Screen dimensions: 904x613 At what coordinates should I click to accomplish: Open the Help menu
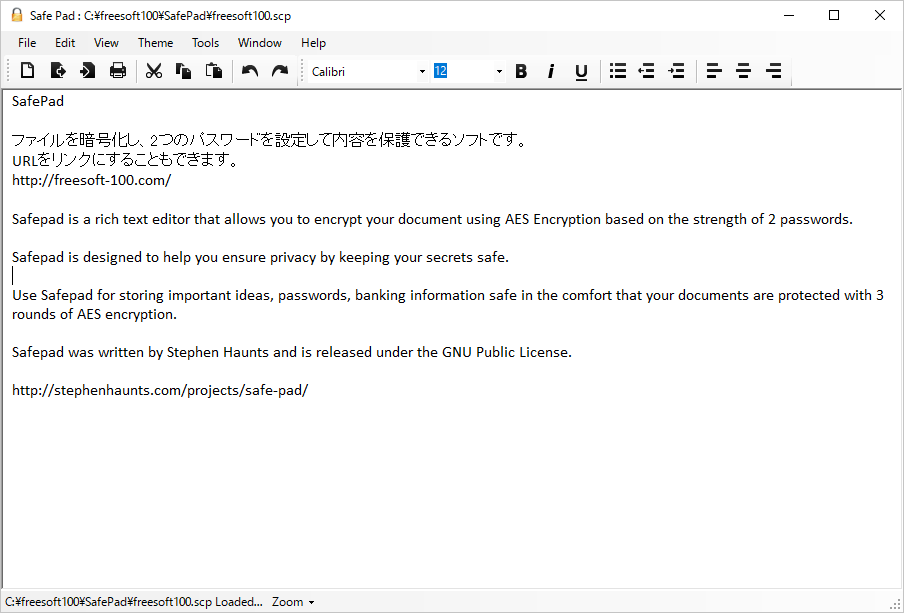point(313,43)
